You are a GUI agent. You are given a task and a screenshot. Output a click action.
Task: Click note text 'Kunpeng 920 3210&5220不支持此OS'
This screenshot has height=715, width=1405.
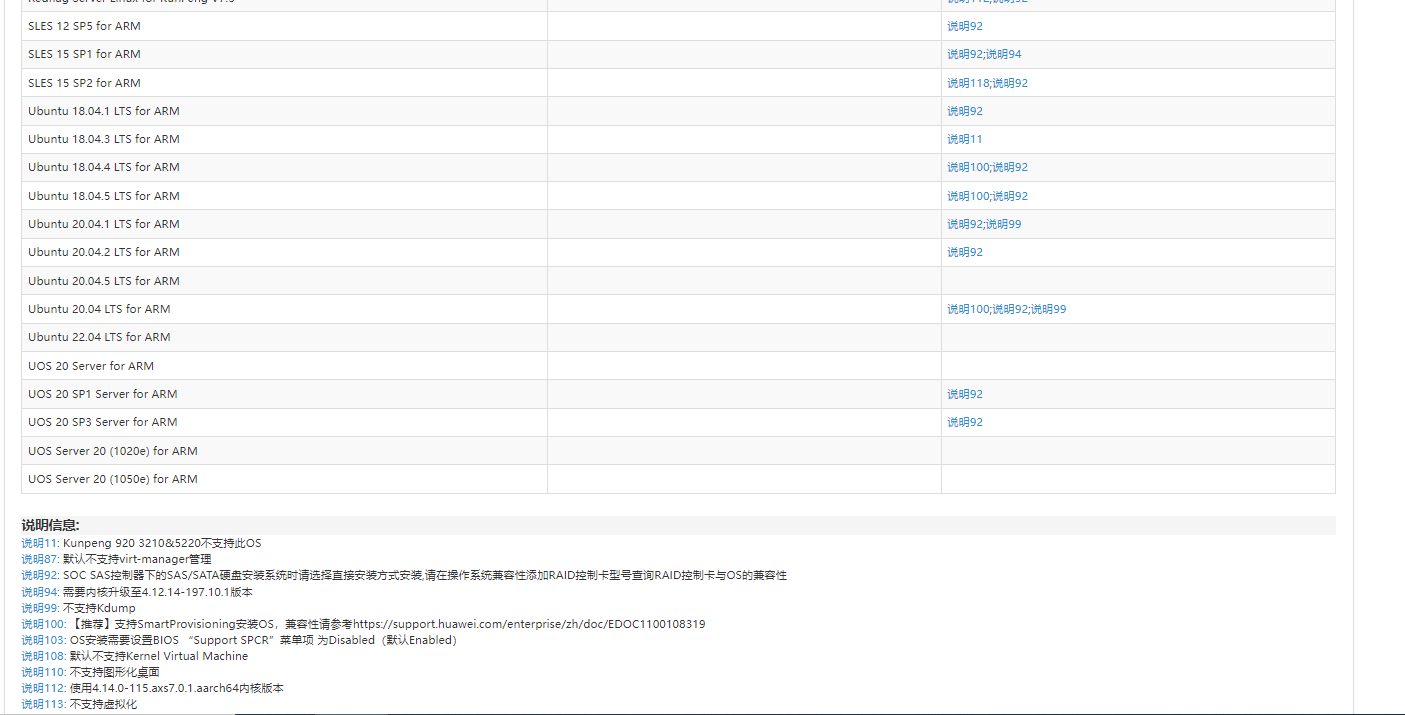[x=162, y=543]
